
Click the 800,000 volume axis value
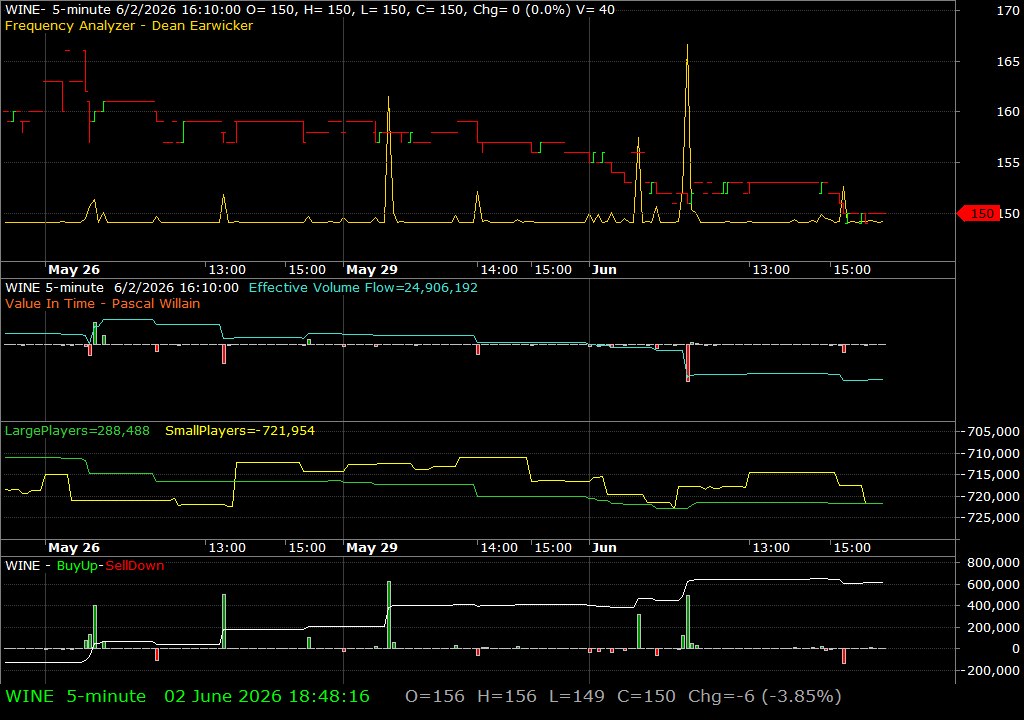993,563
